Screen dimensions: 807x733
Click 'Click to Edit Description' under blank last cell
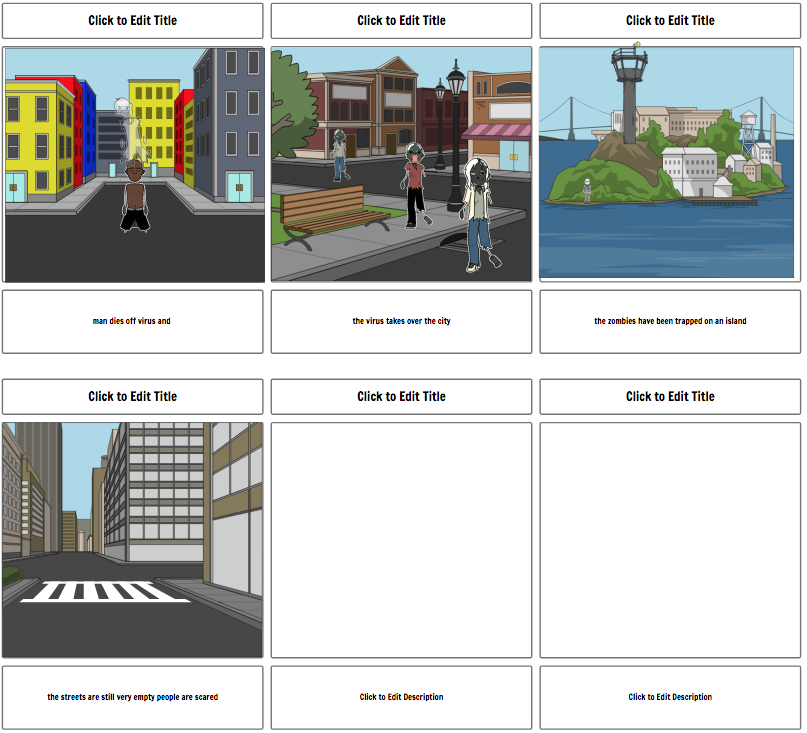click(670, 697)
